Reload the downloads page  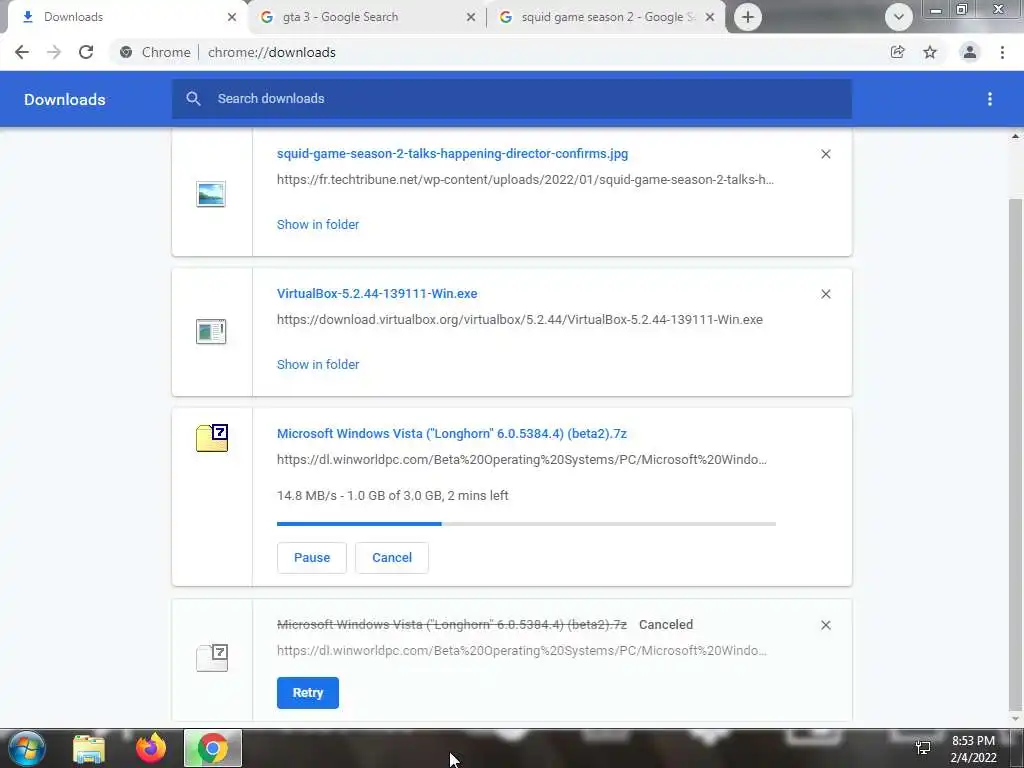tap(86, 52)
